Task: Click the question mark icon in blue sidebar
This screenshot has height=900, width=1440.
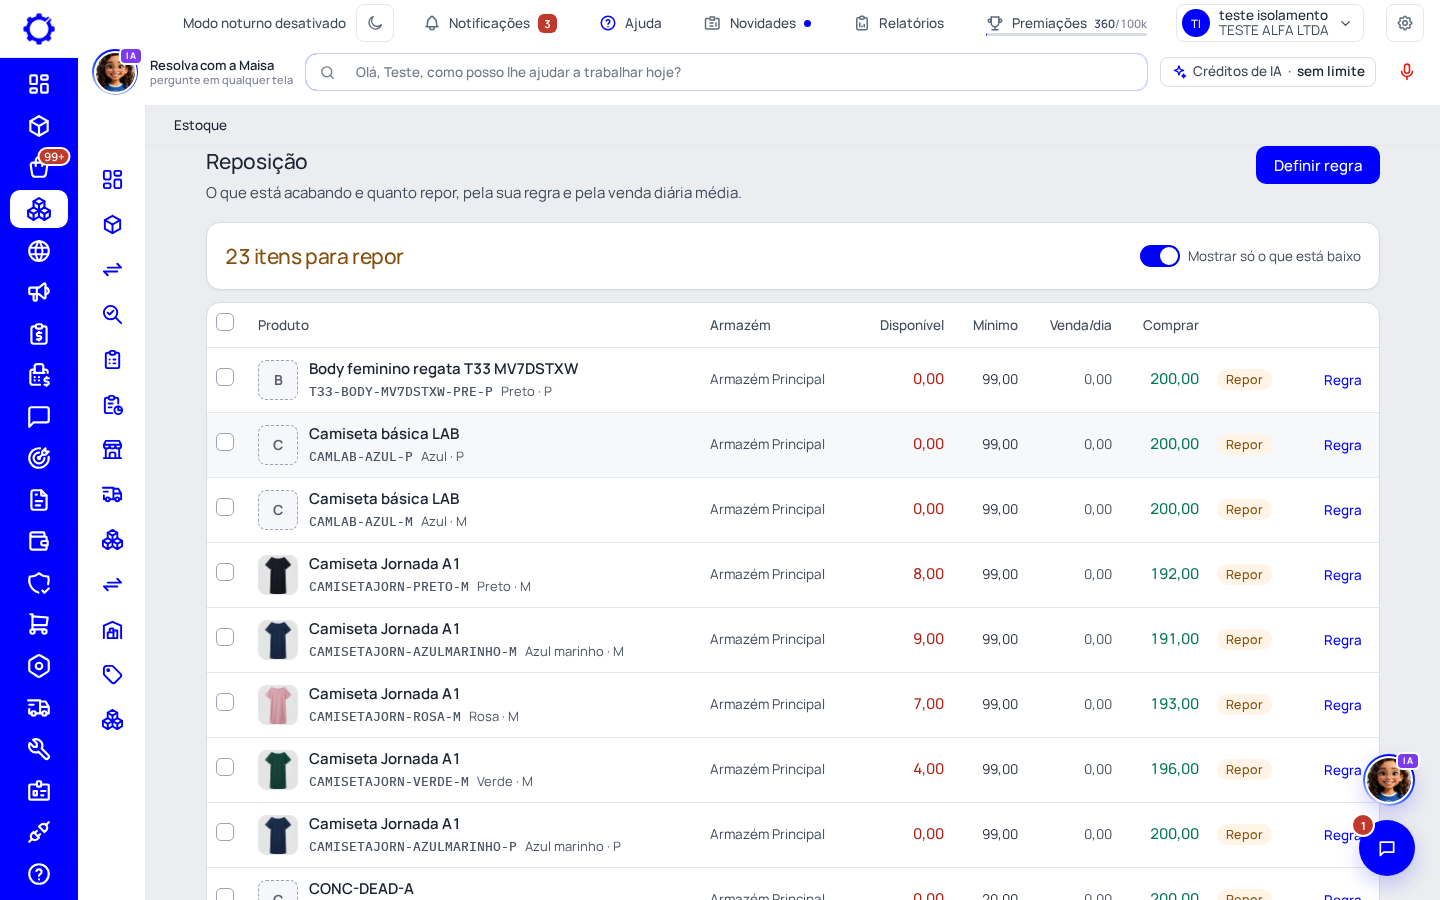Action: (x=39, y=874)
